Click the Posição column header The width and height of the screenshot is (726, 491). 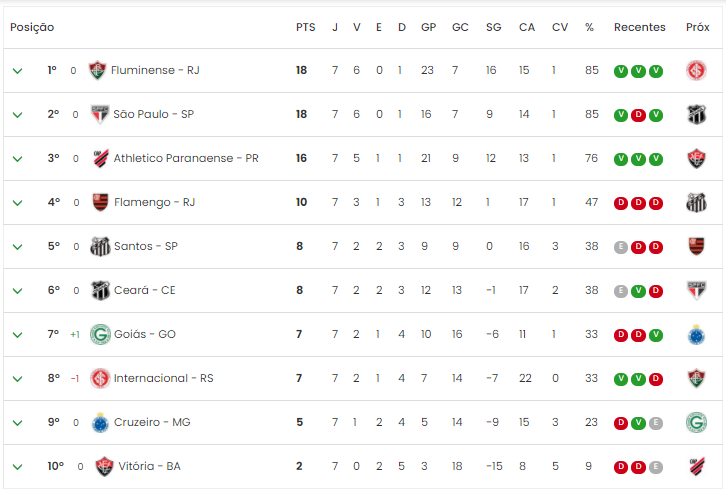(x=32, y=27)
